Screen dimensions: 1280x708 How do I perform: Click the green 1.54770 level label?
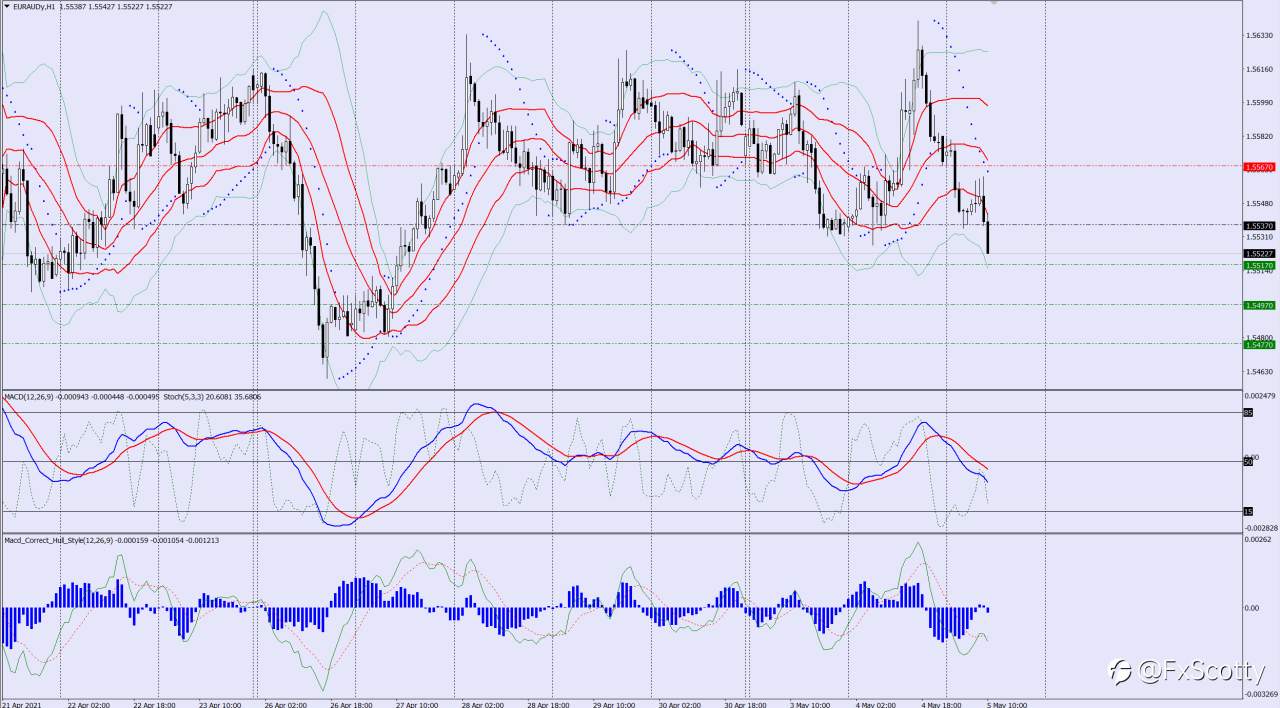(1258, 344)
